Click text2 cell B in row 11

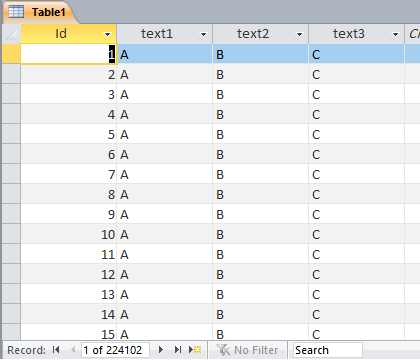pyautogui.click(x=261, y=254)
